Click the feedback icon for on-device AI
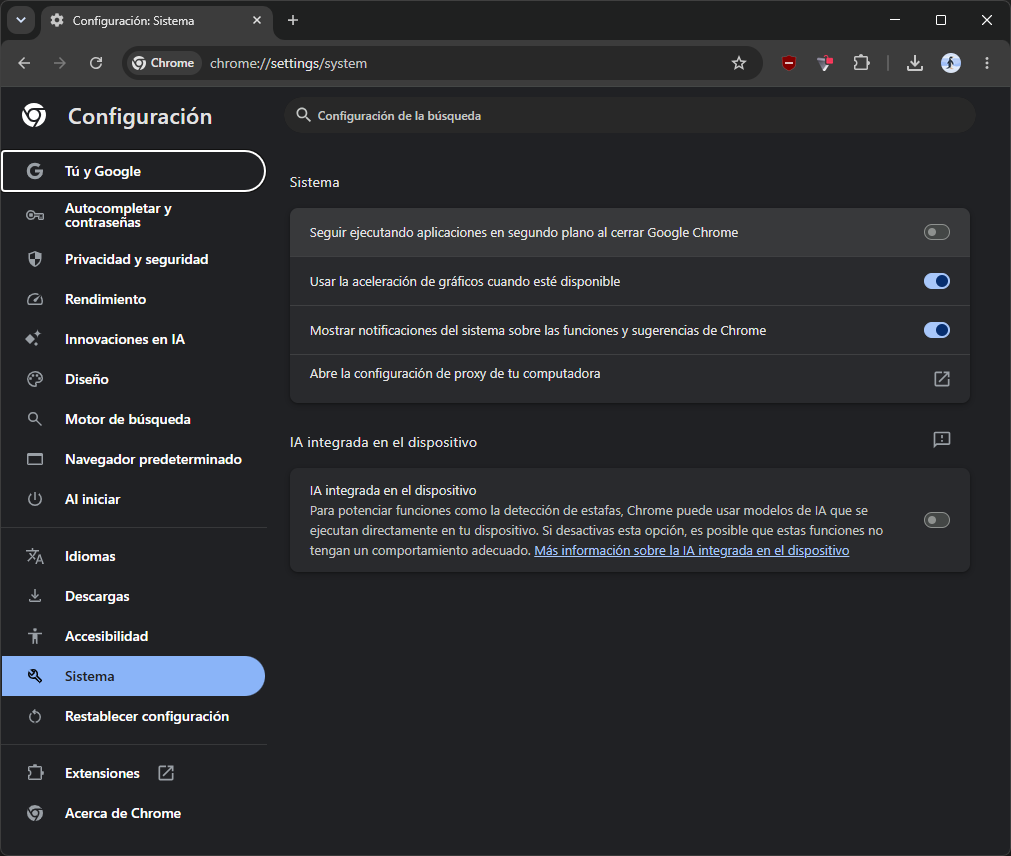1011x856 pixels. (941, 440)
